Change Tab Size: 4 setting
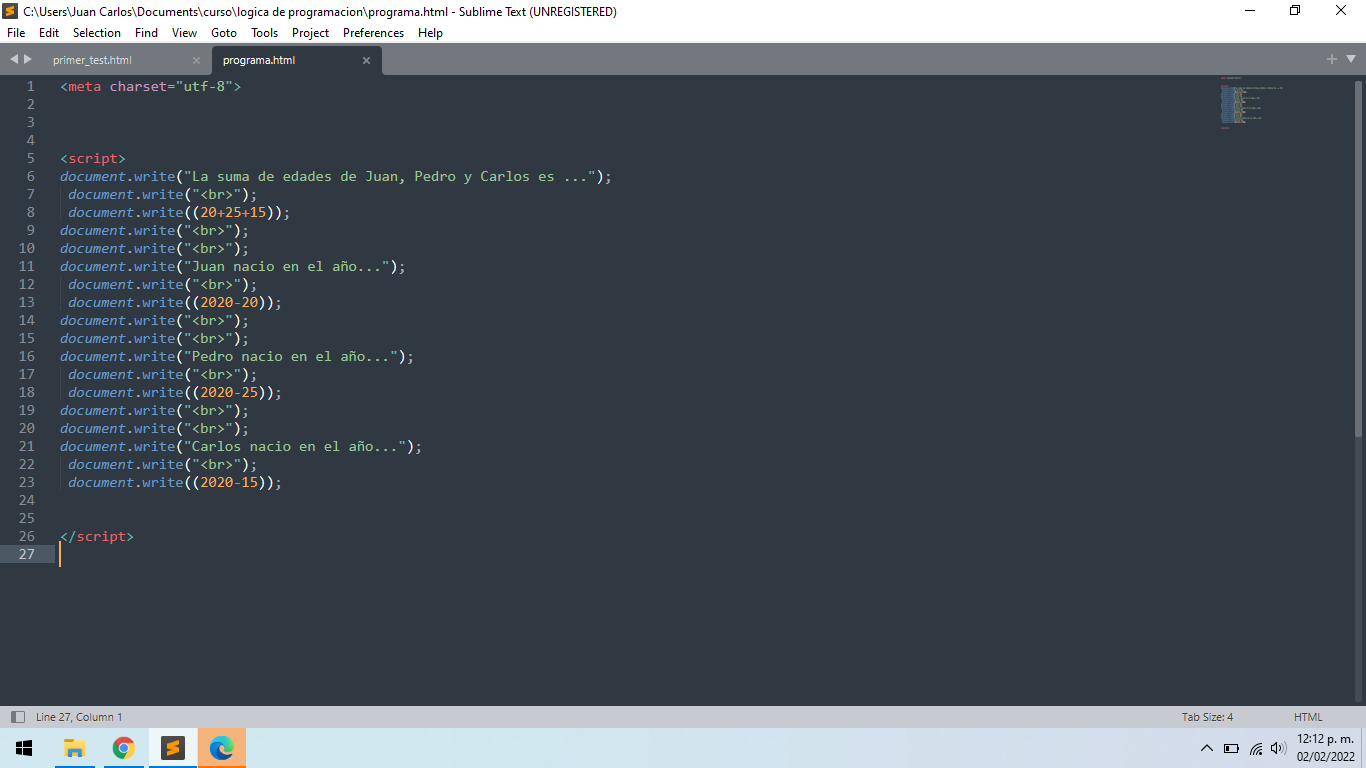This screenshot has height=768, width=1366. tap(1207, 717)
